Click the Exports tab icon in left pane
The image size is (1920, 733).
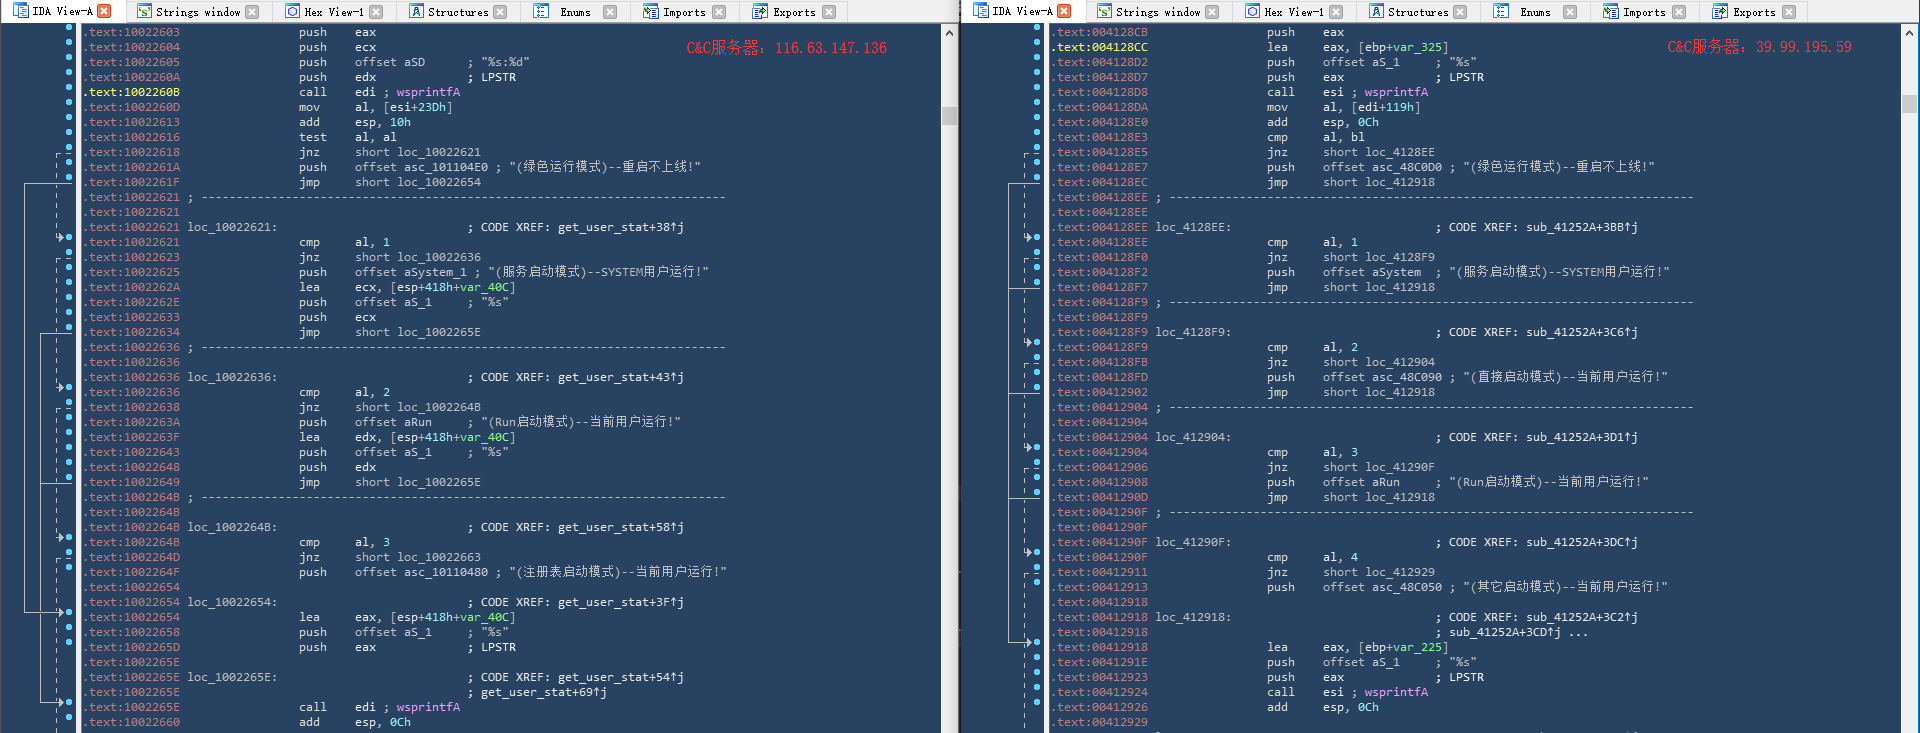click(x=760, y=12)
